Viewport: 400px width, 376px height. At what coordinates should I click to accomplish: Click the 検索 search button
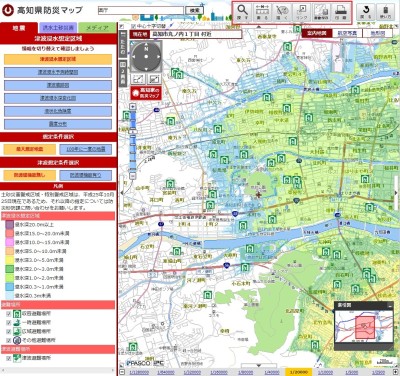(194, 11)
